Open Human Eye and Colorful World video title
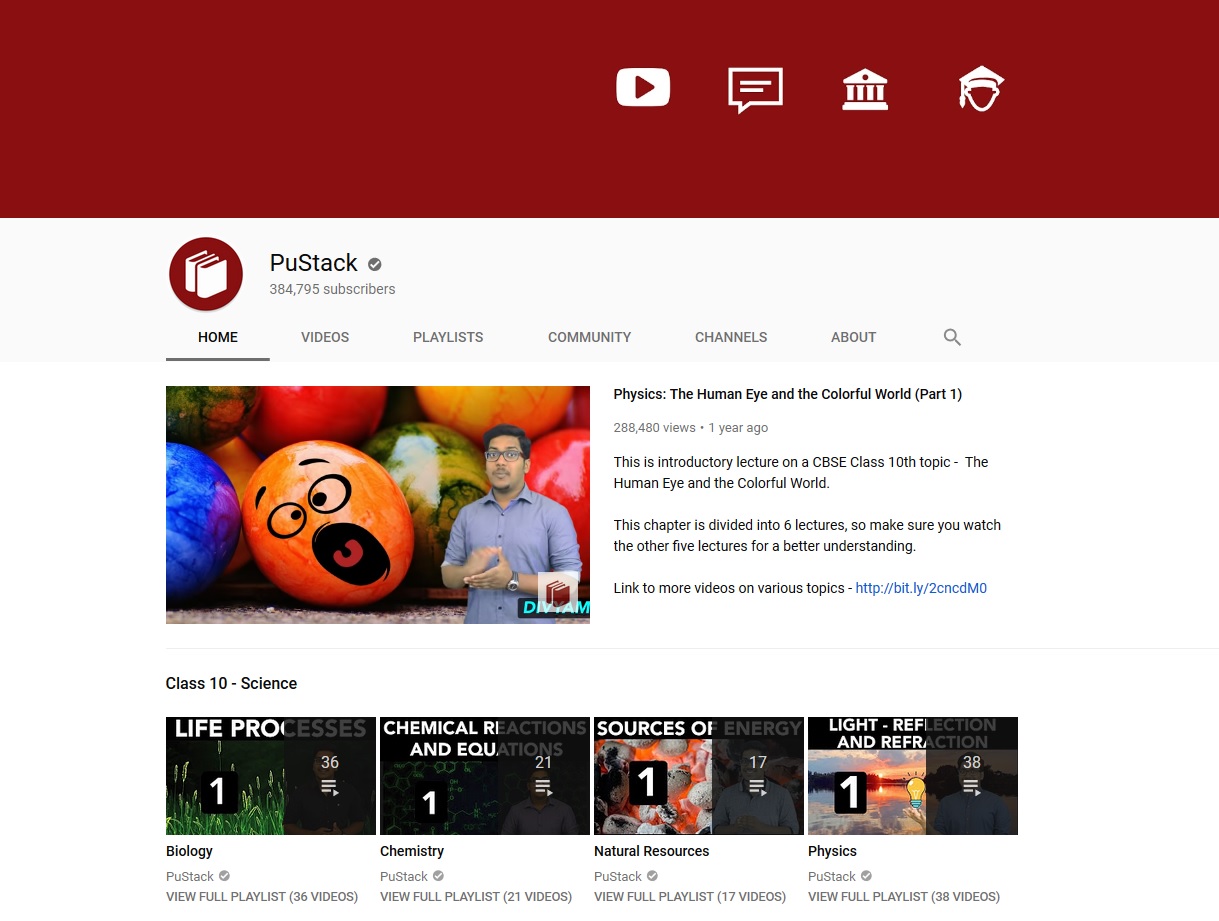Screen dimensions: 1219x921 [x=788, y=394]
